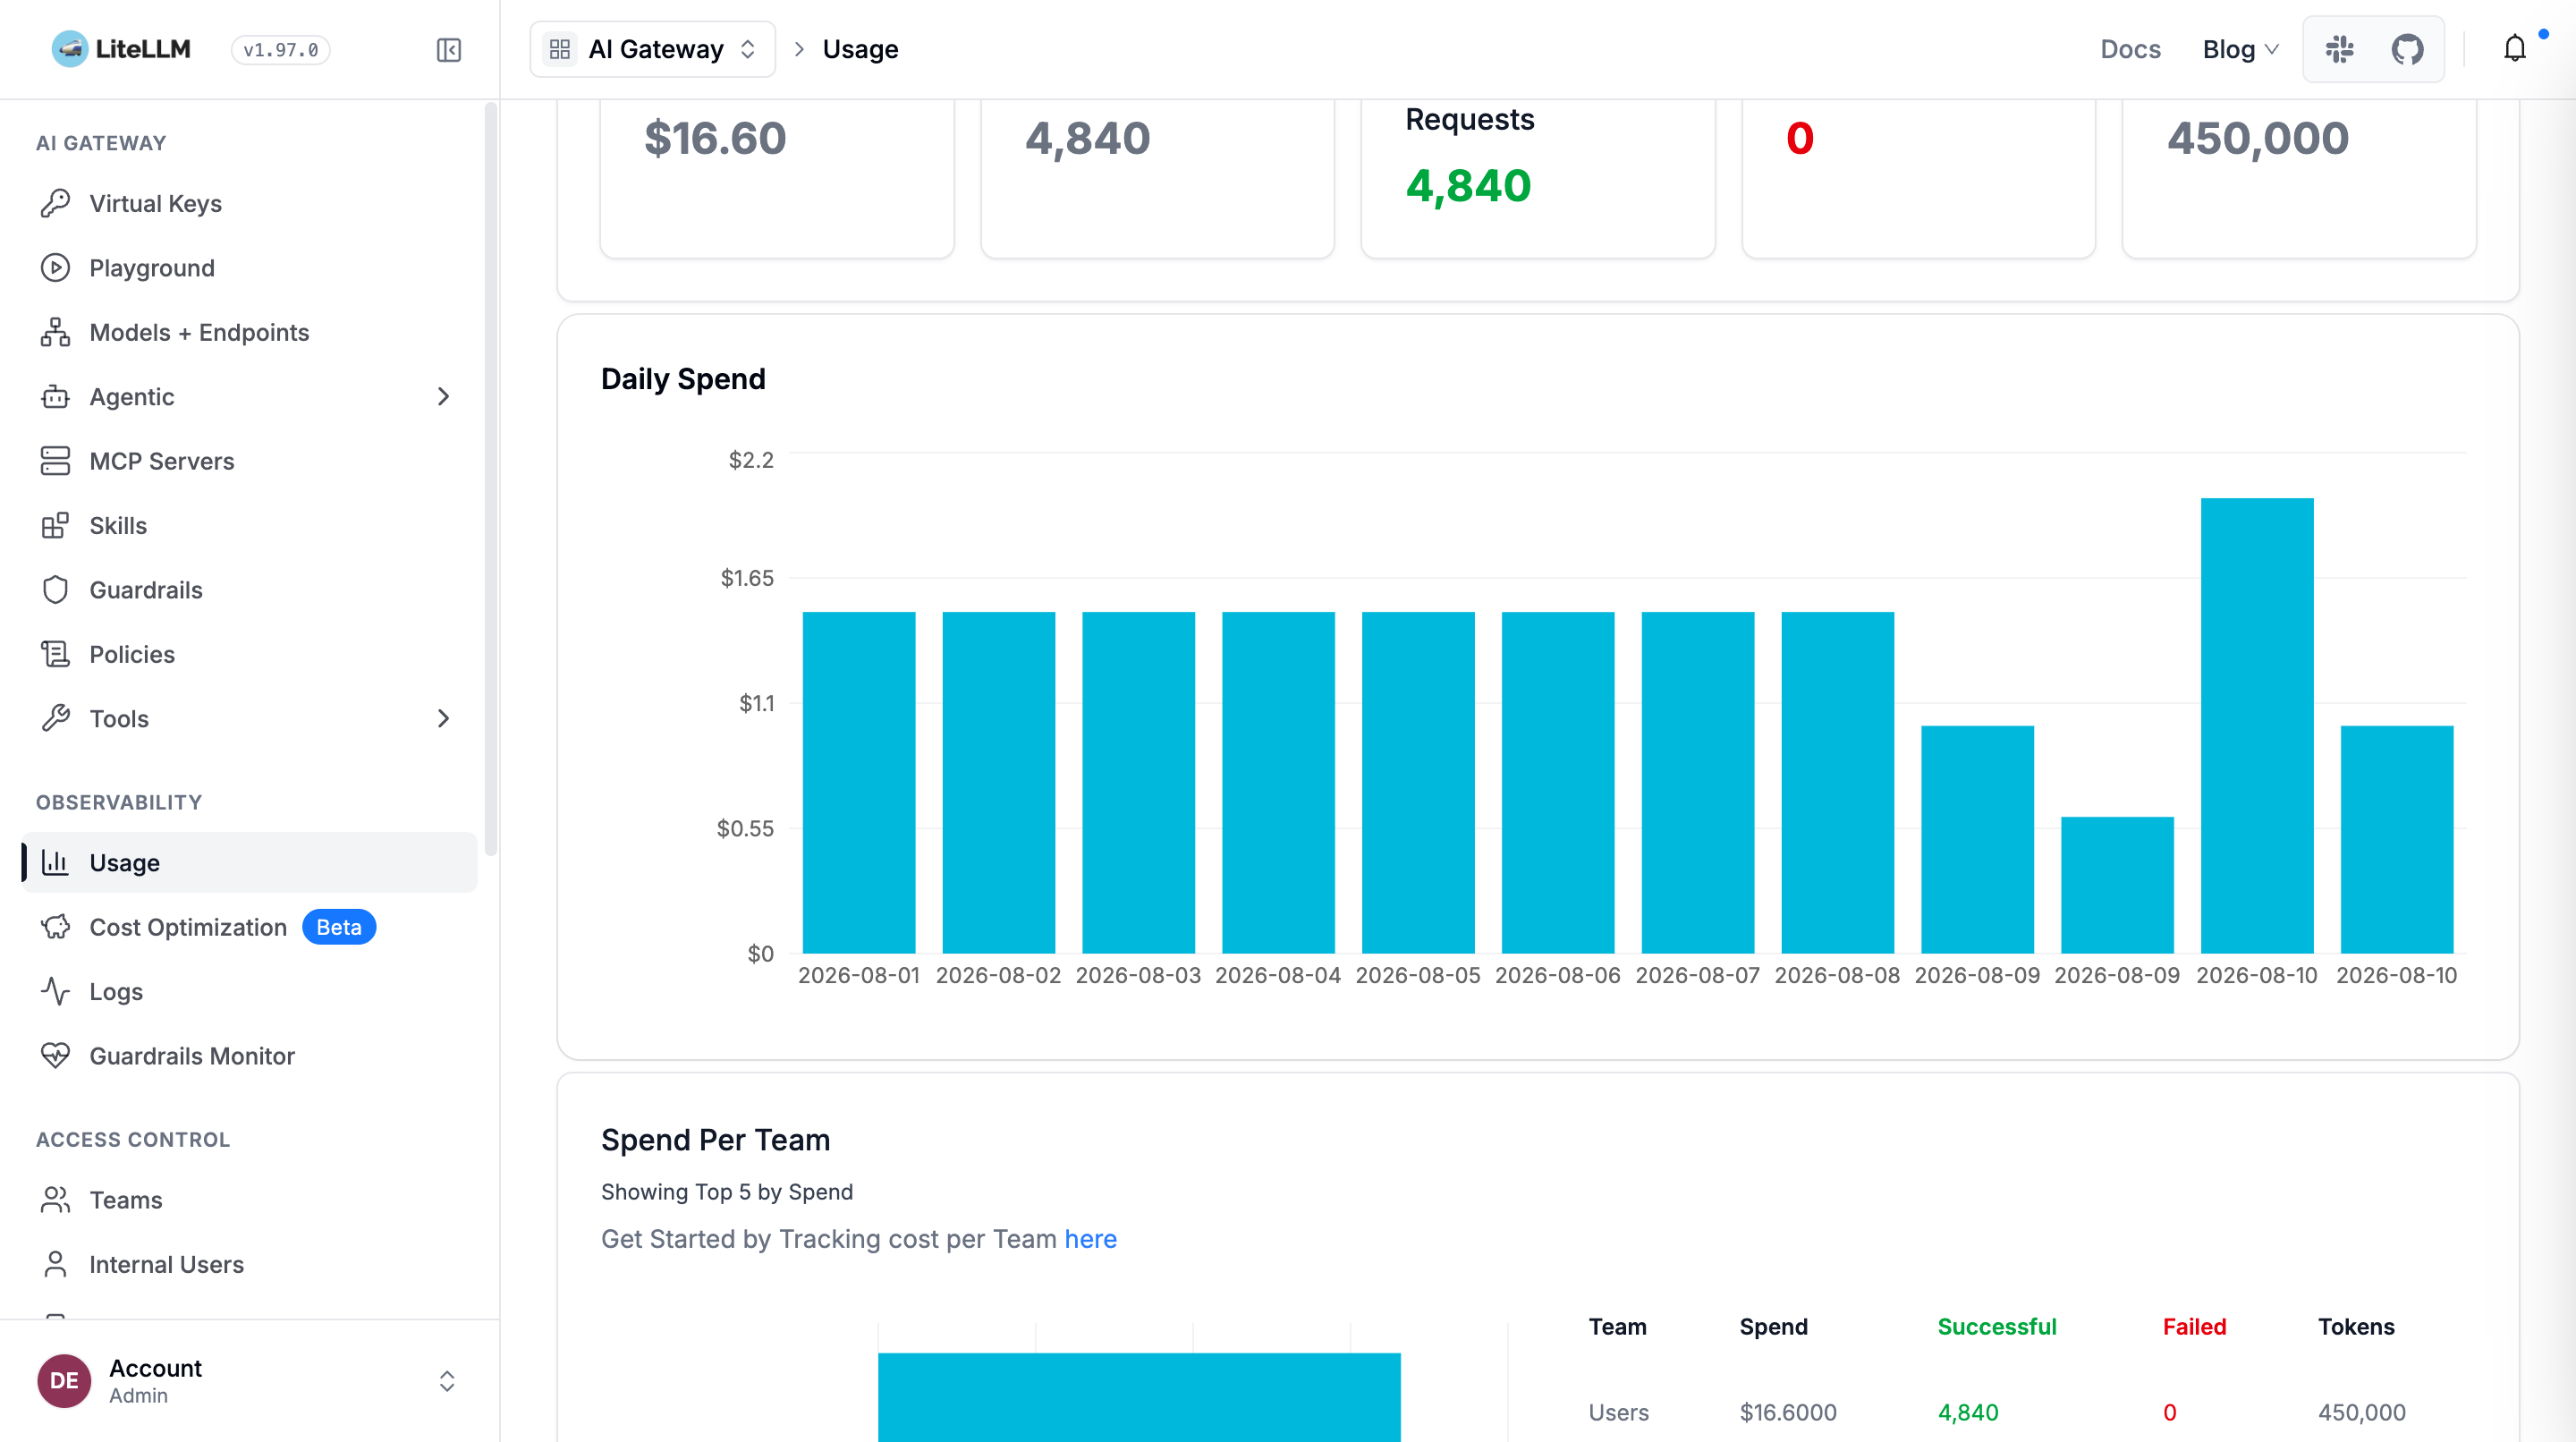
Task: Click the Playground play icon
Action: (x=56, y=268)
